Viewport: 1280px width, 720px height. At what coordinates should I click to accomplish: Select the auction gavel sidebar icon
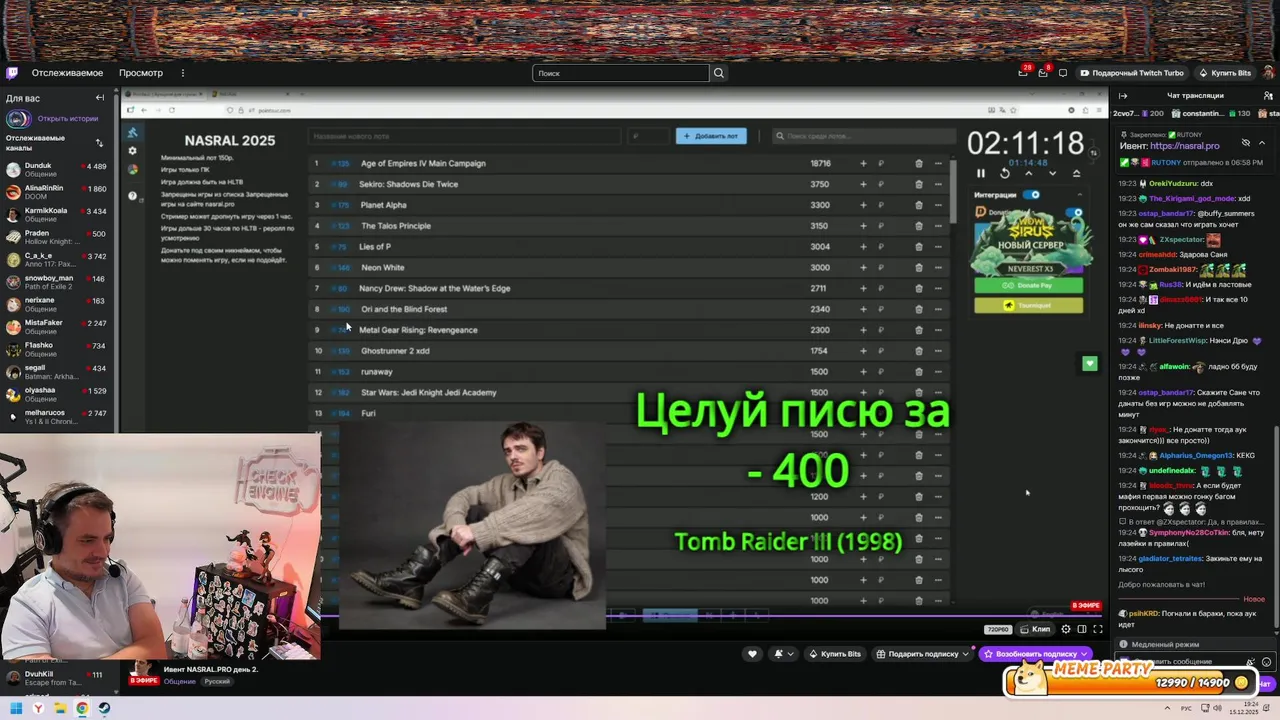pos(133,132)
